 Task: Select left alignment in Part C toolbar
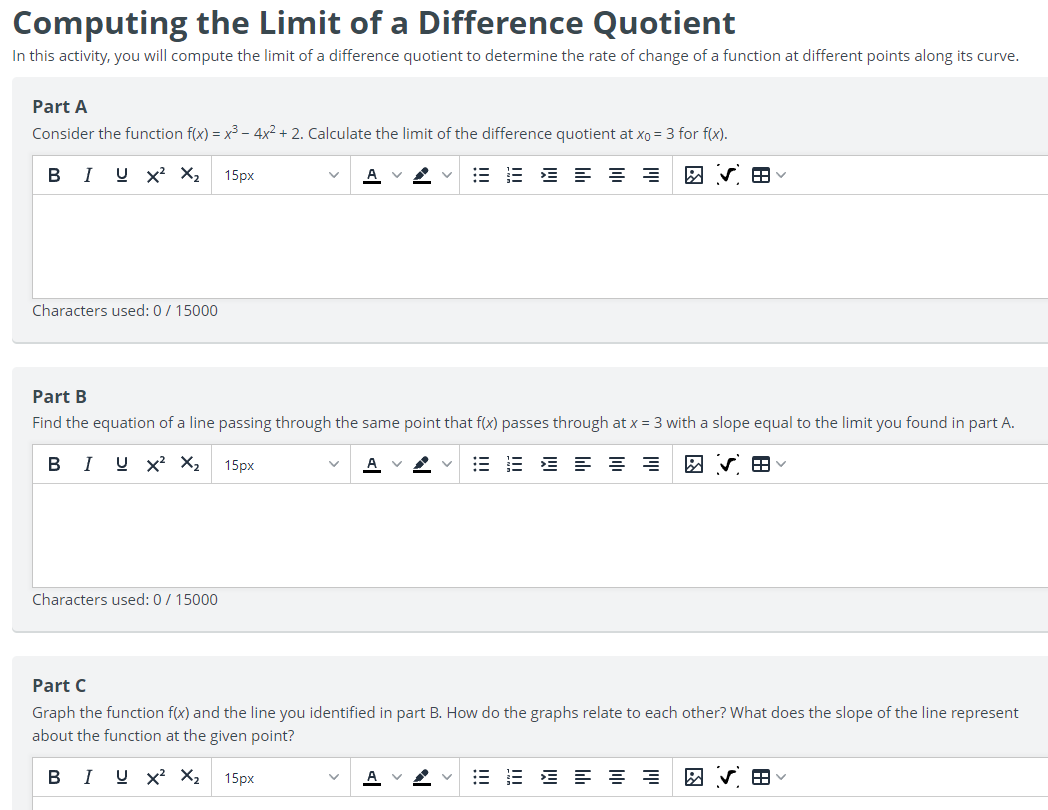tap(582, 777)
